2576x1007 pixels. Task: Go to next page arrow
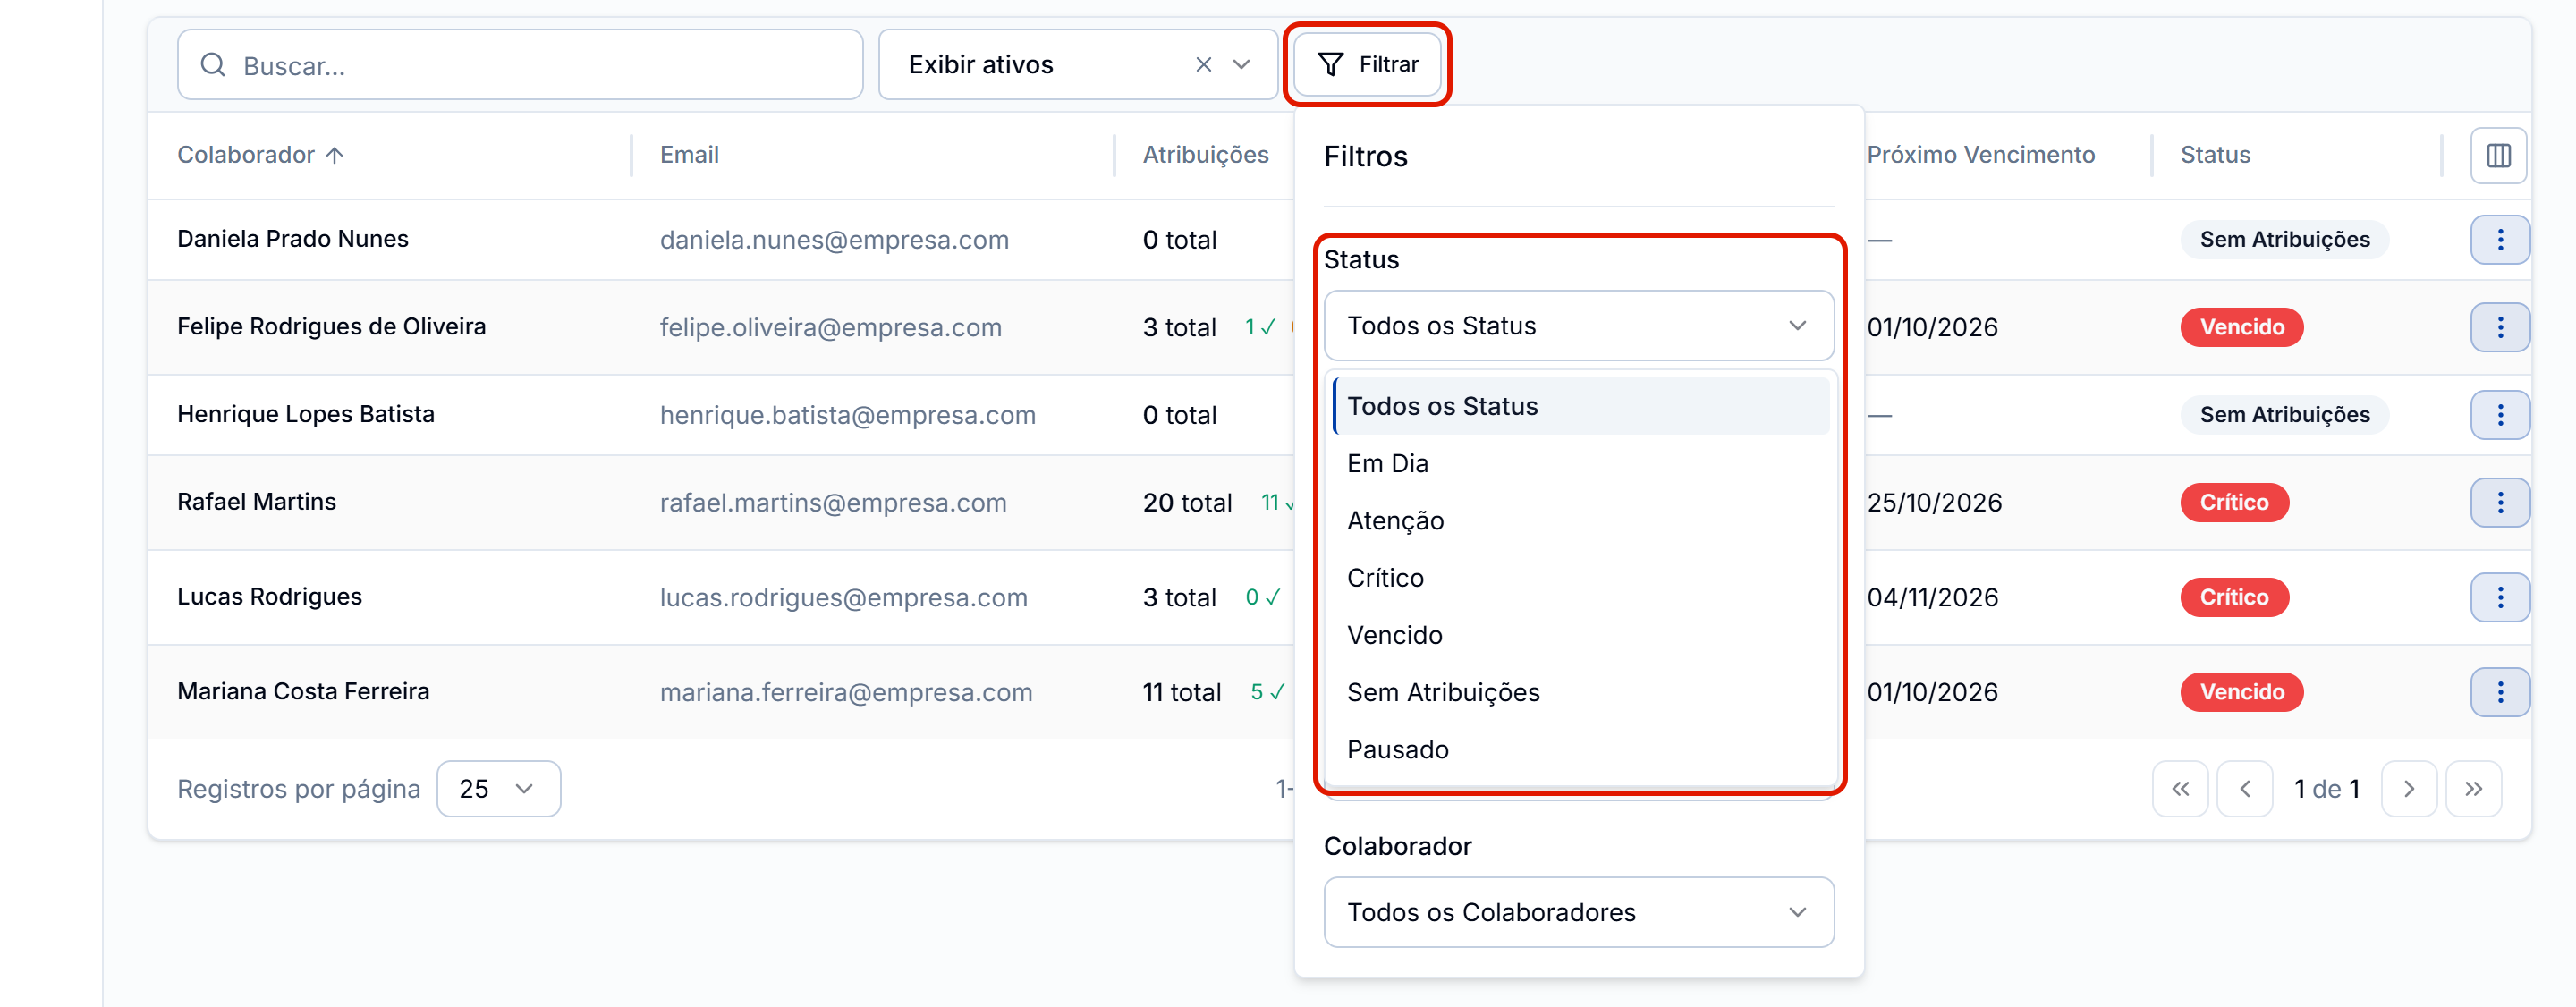(2409, 789)
